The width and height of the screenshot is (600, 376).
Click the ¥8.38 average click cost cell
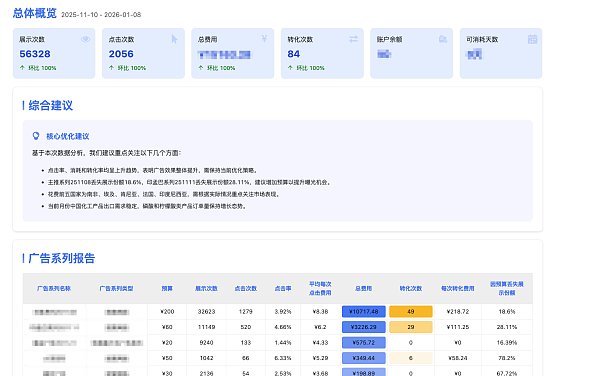[x=320, y=311]
